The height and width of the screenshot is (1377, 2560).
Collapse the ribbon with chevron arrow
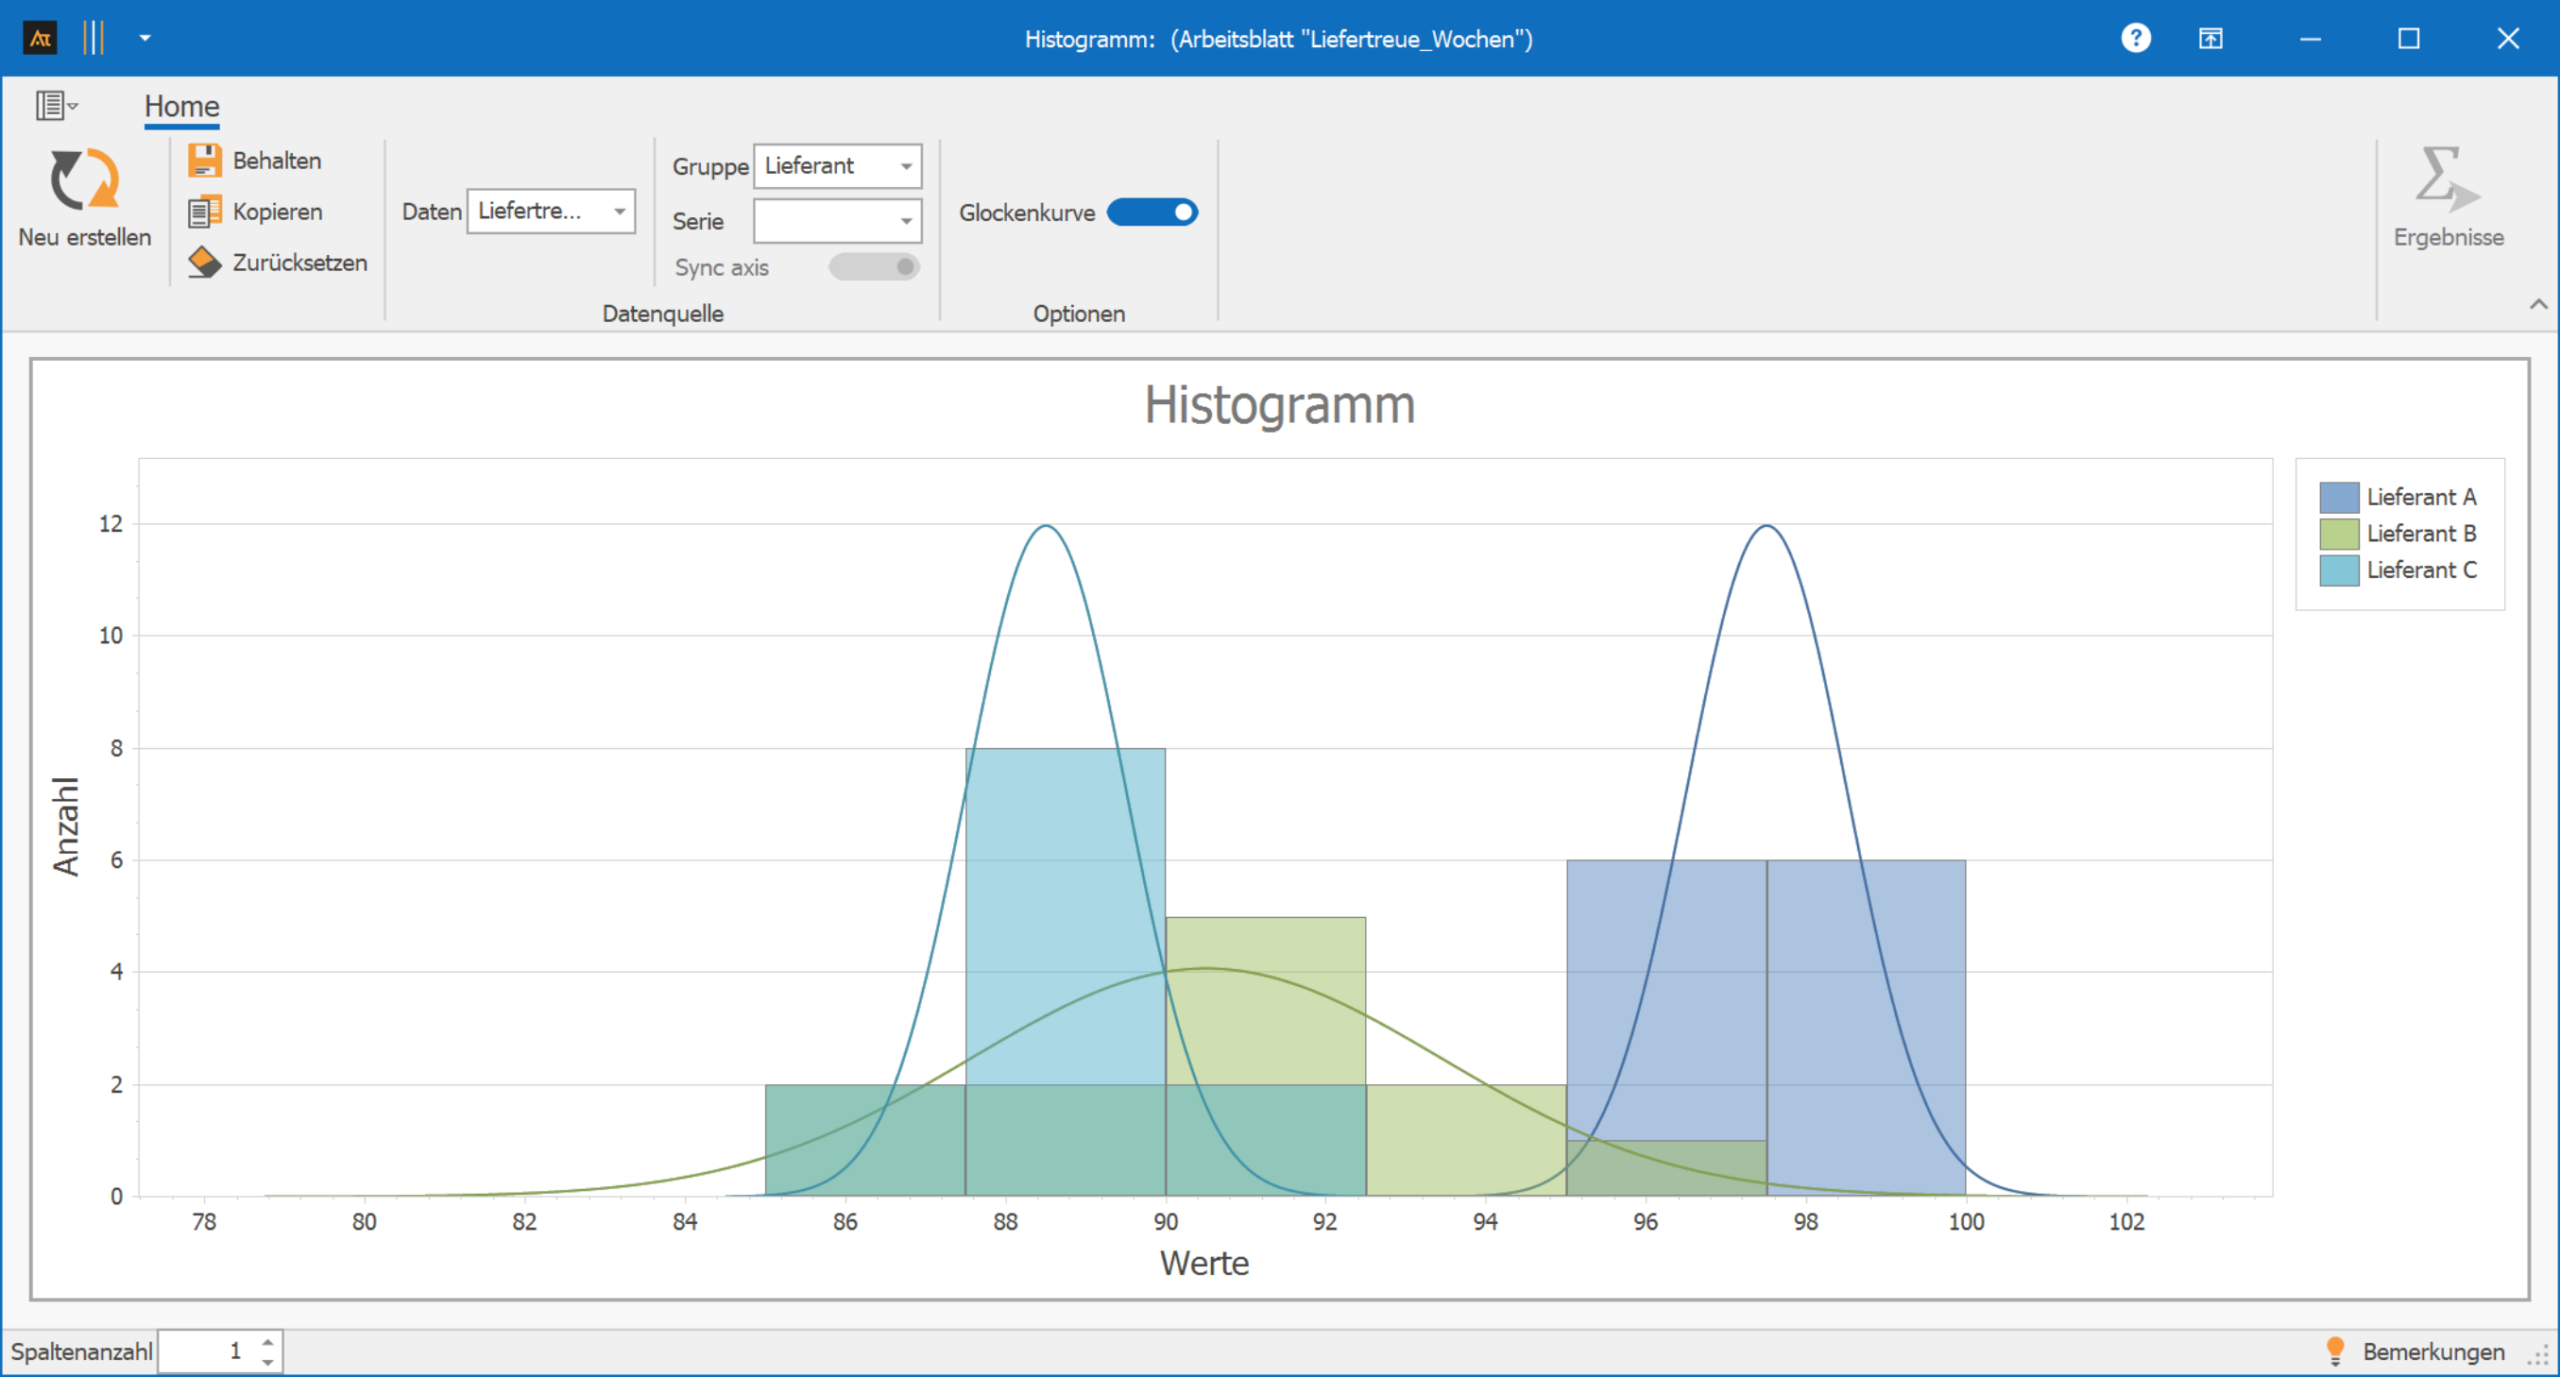tap(2538, 304)
